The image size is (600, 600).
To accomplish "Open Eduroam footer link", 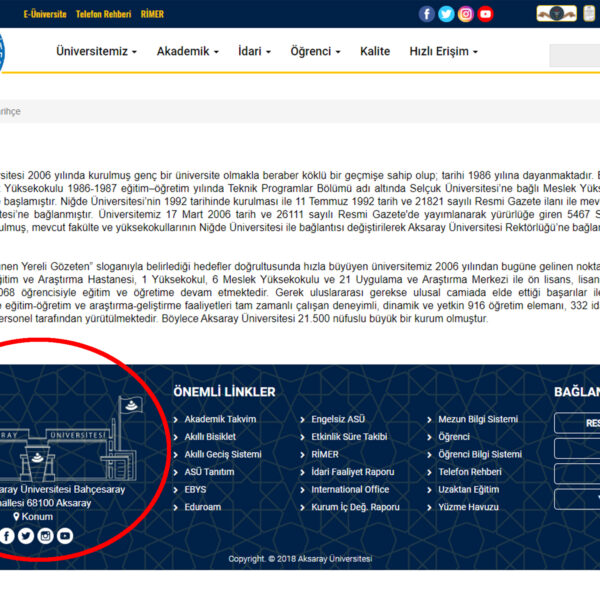I will pos(202,507).
